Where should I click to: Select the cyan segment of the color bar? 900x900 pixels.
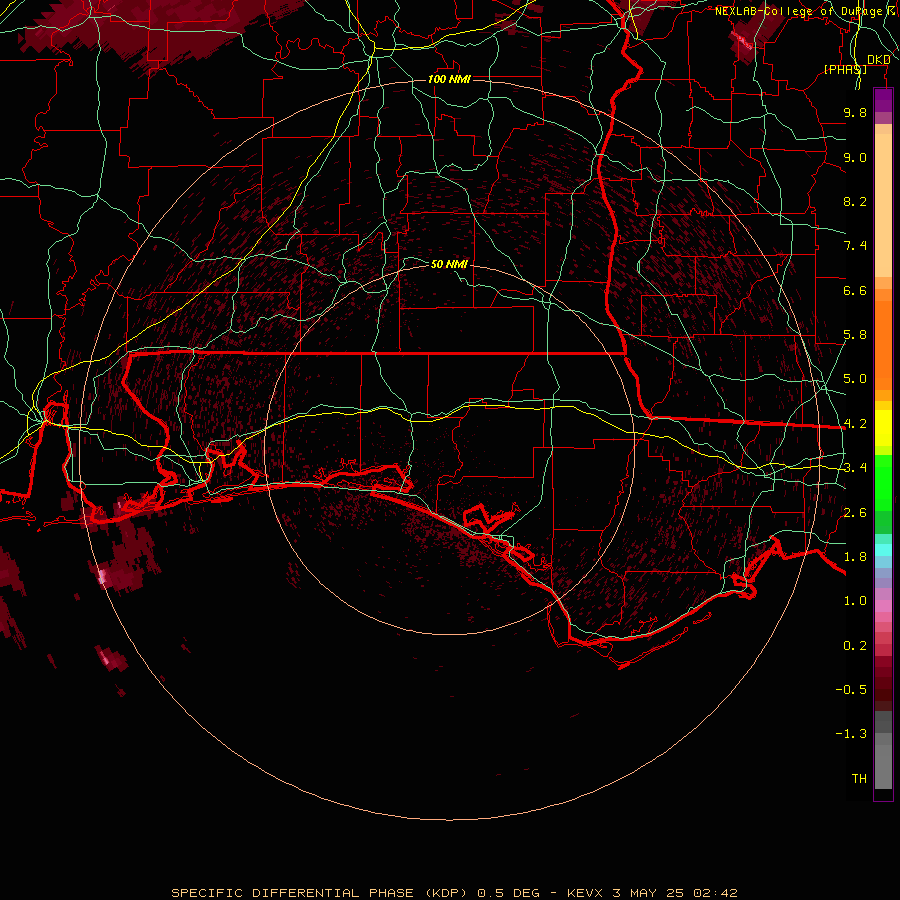(x=883, y=550)
